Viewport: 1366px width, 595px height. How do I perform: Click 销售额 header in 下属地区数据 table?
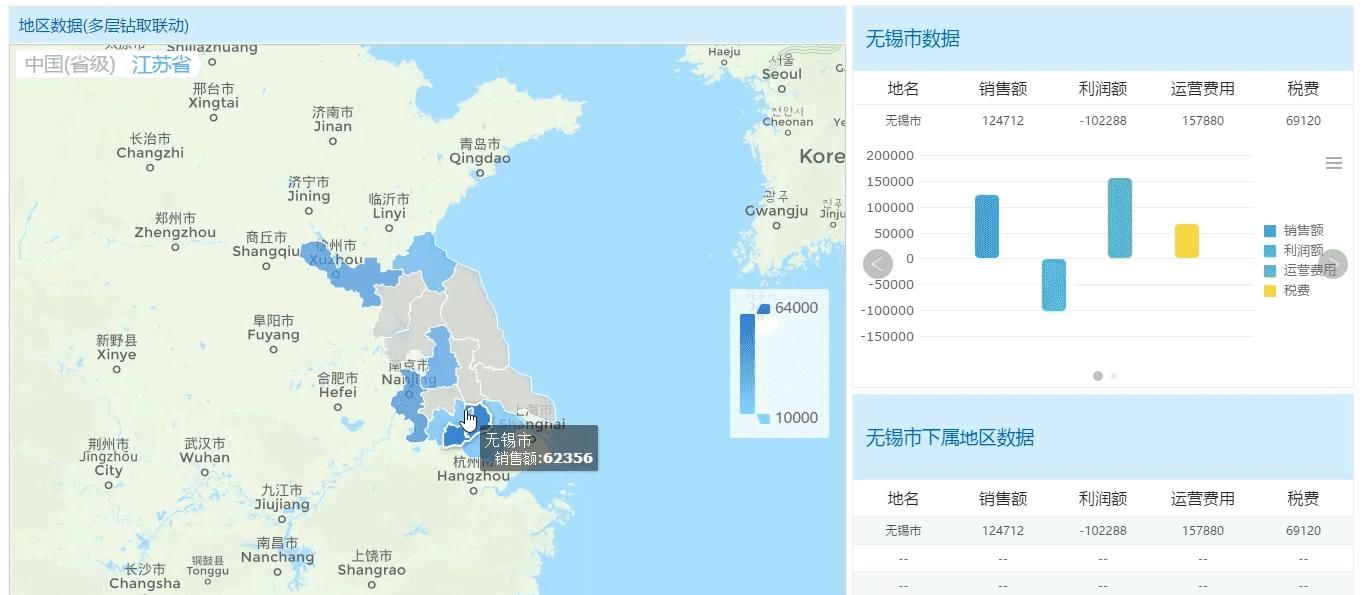1003,499
